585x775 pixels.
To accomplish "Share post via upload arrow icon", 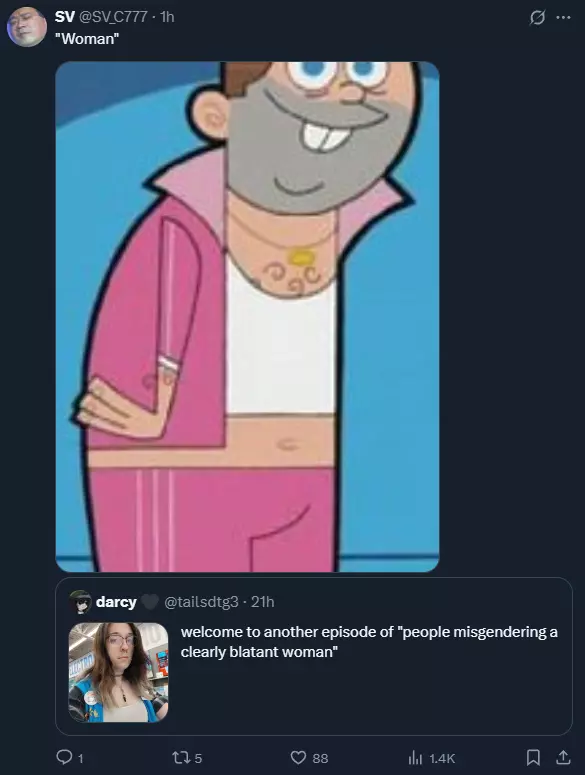I will 563,757.
